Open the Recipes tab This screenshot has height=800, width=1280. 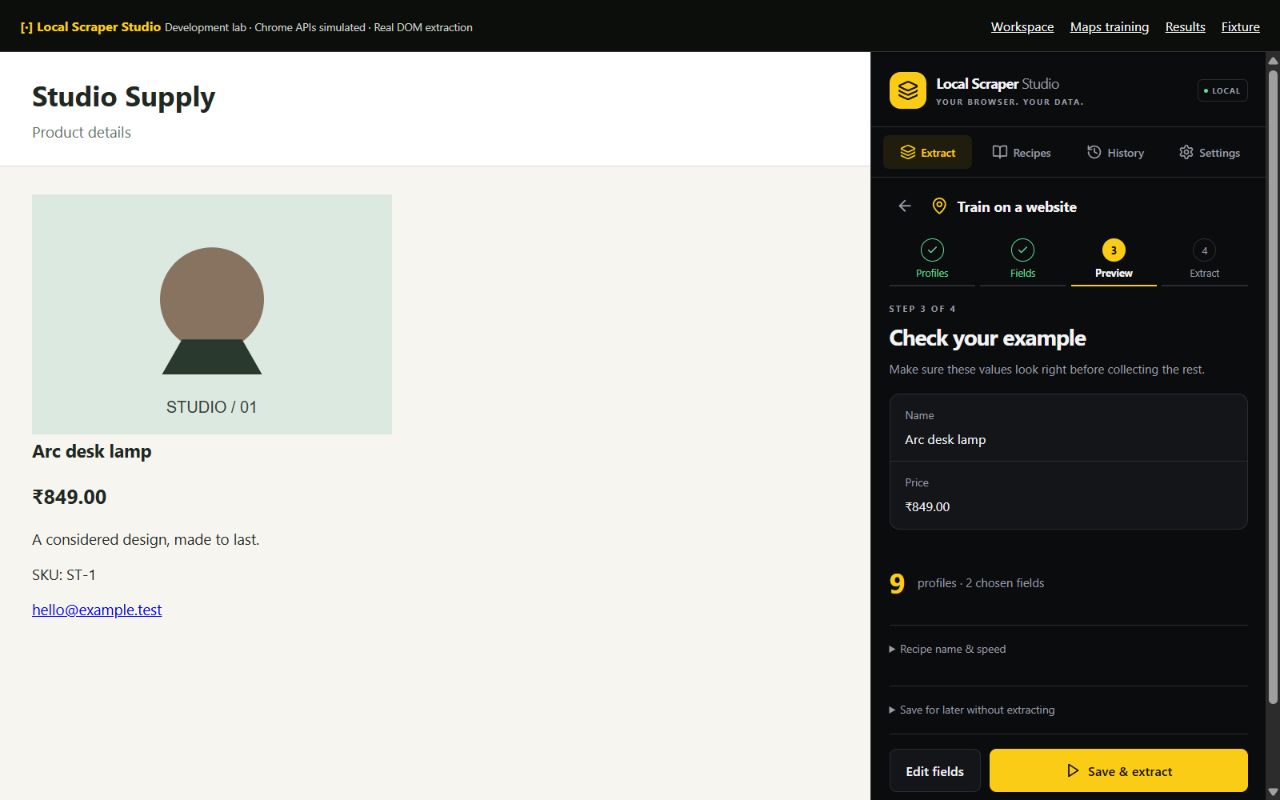pyautogui.click(x=1021, y=152)
